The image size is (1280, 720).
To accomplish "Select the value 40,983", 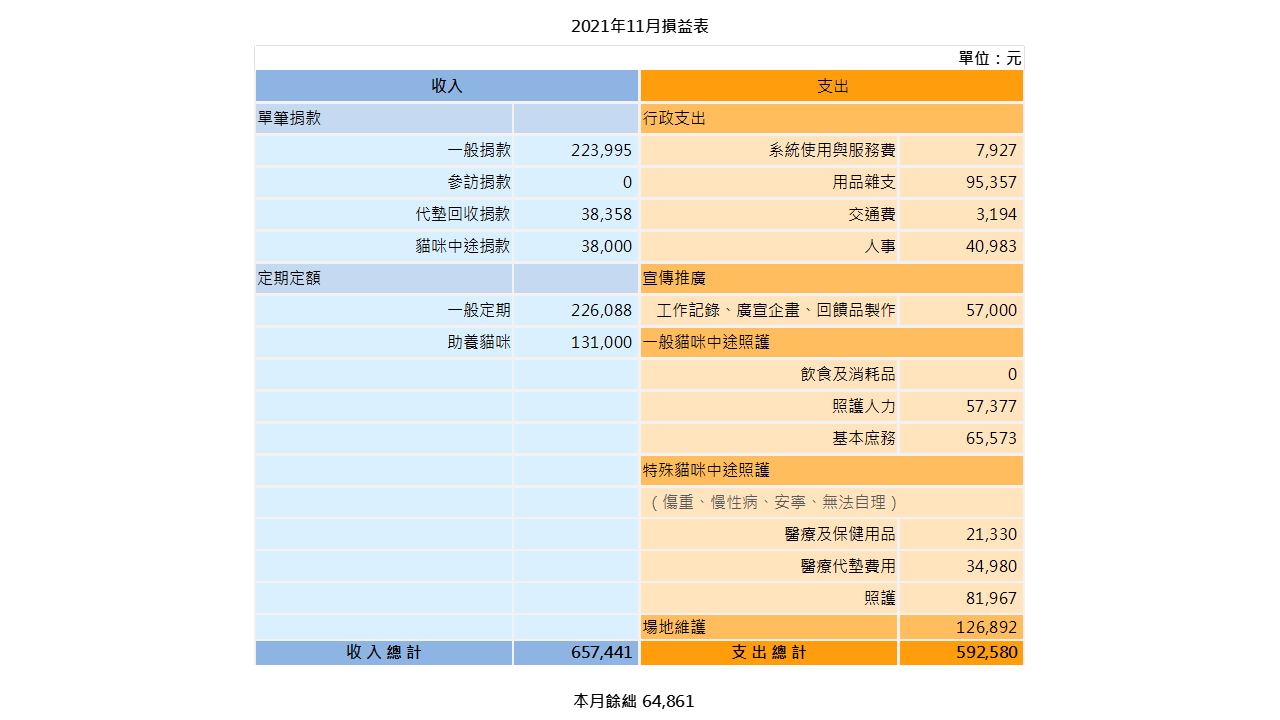I will point(992,246).
